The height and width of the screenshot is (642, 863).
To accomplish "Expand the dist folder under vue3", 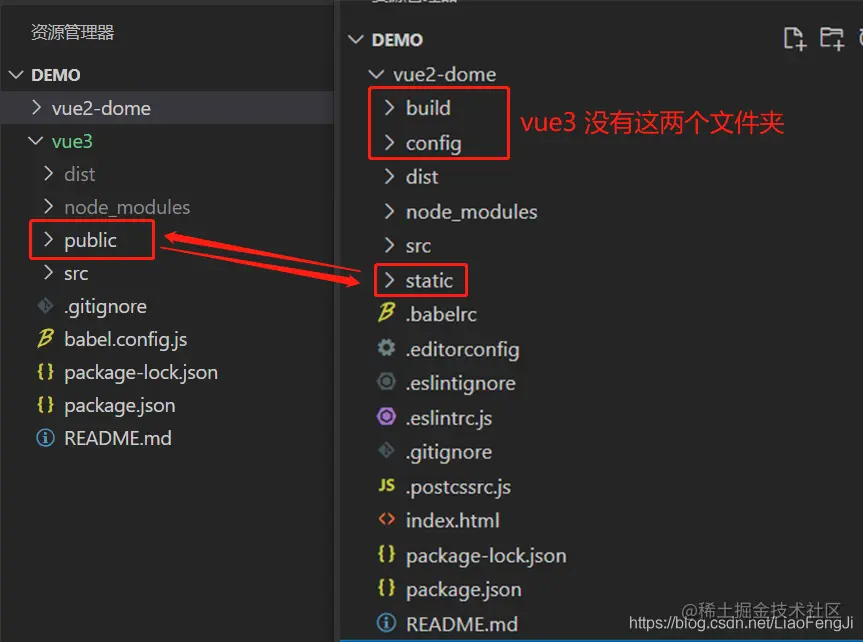I will [48, 173].
